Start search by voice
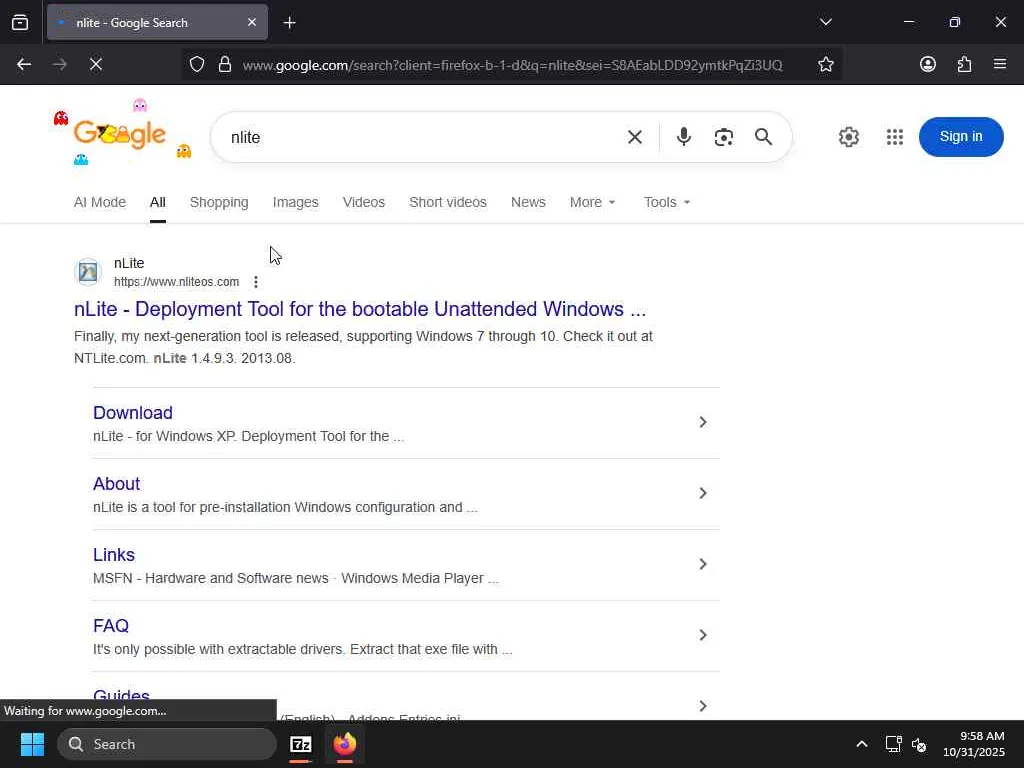Screen dimensions: 1024x768 684,137
